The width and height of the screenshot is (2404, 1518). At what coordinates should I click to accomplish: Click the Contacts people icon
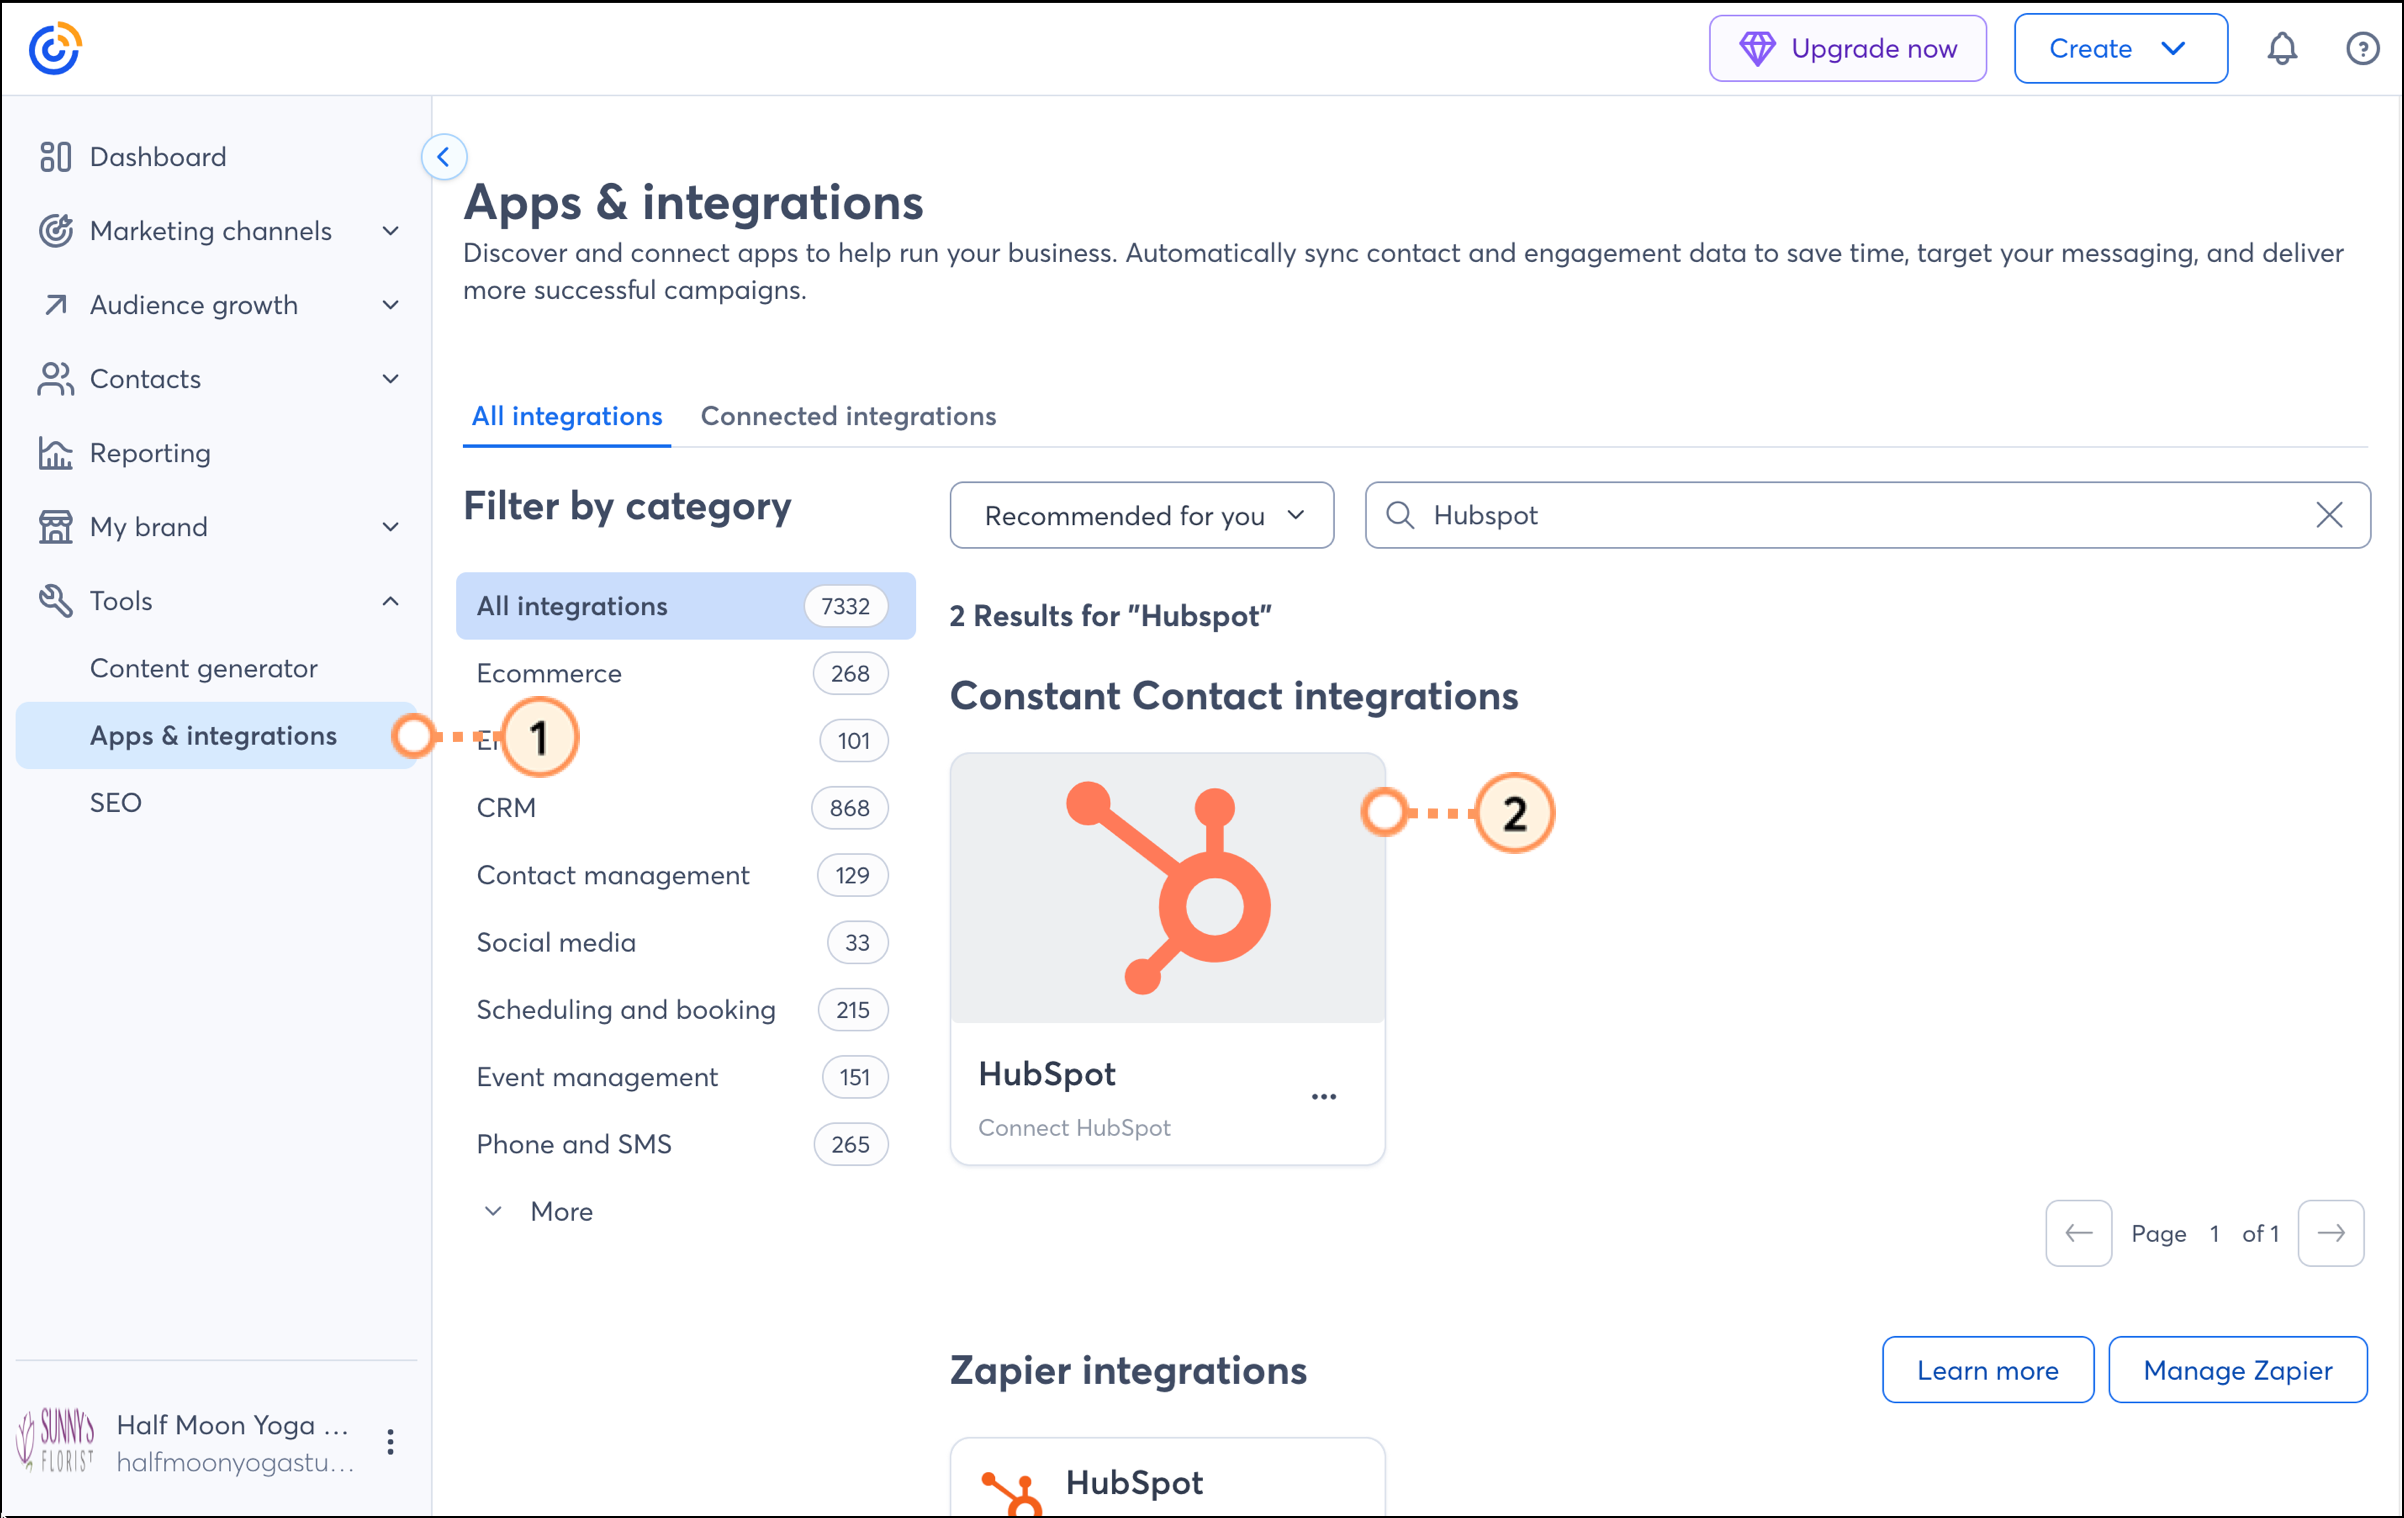[x=55, y=379]
